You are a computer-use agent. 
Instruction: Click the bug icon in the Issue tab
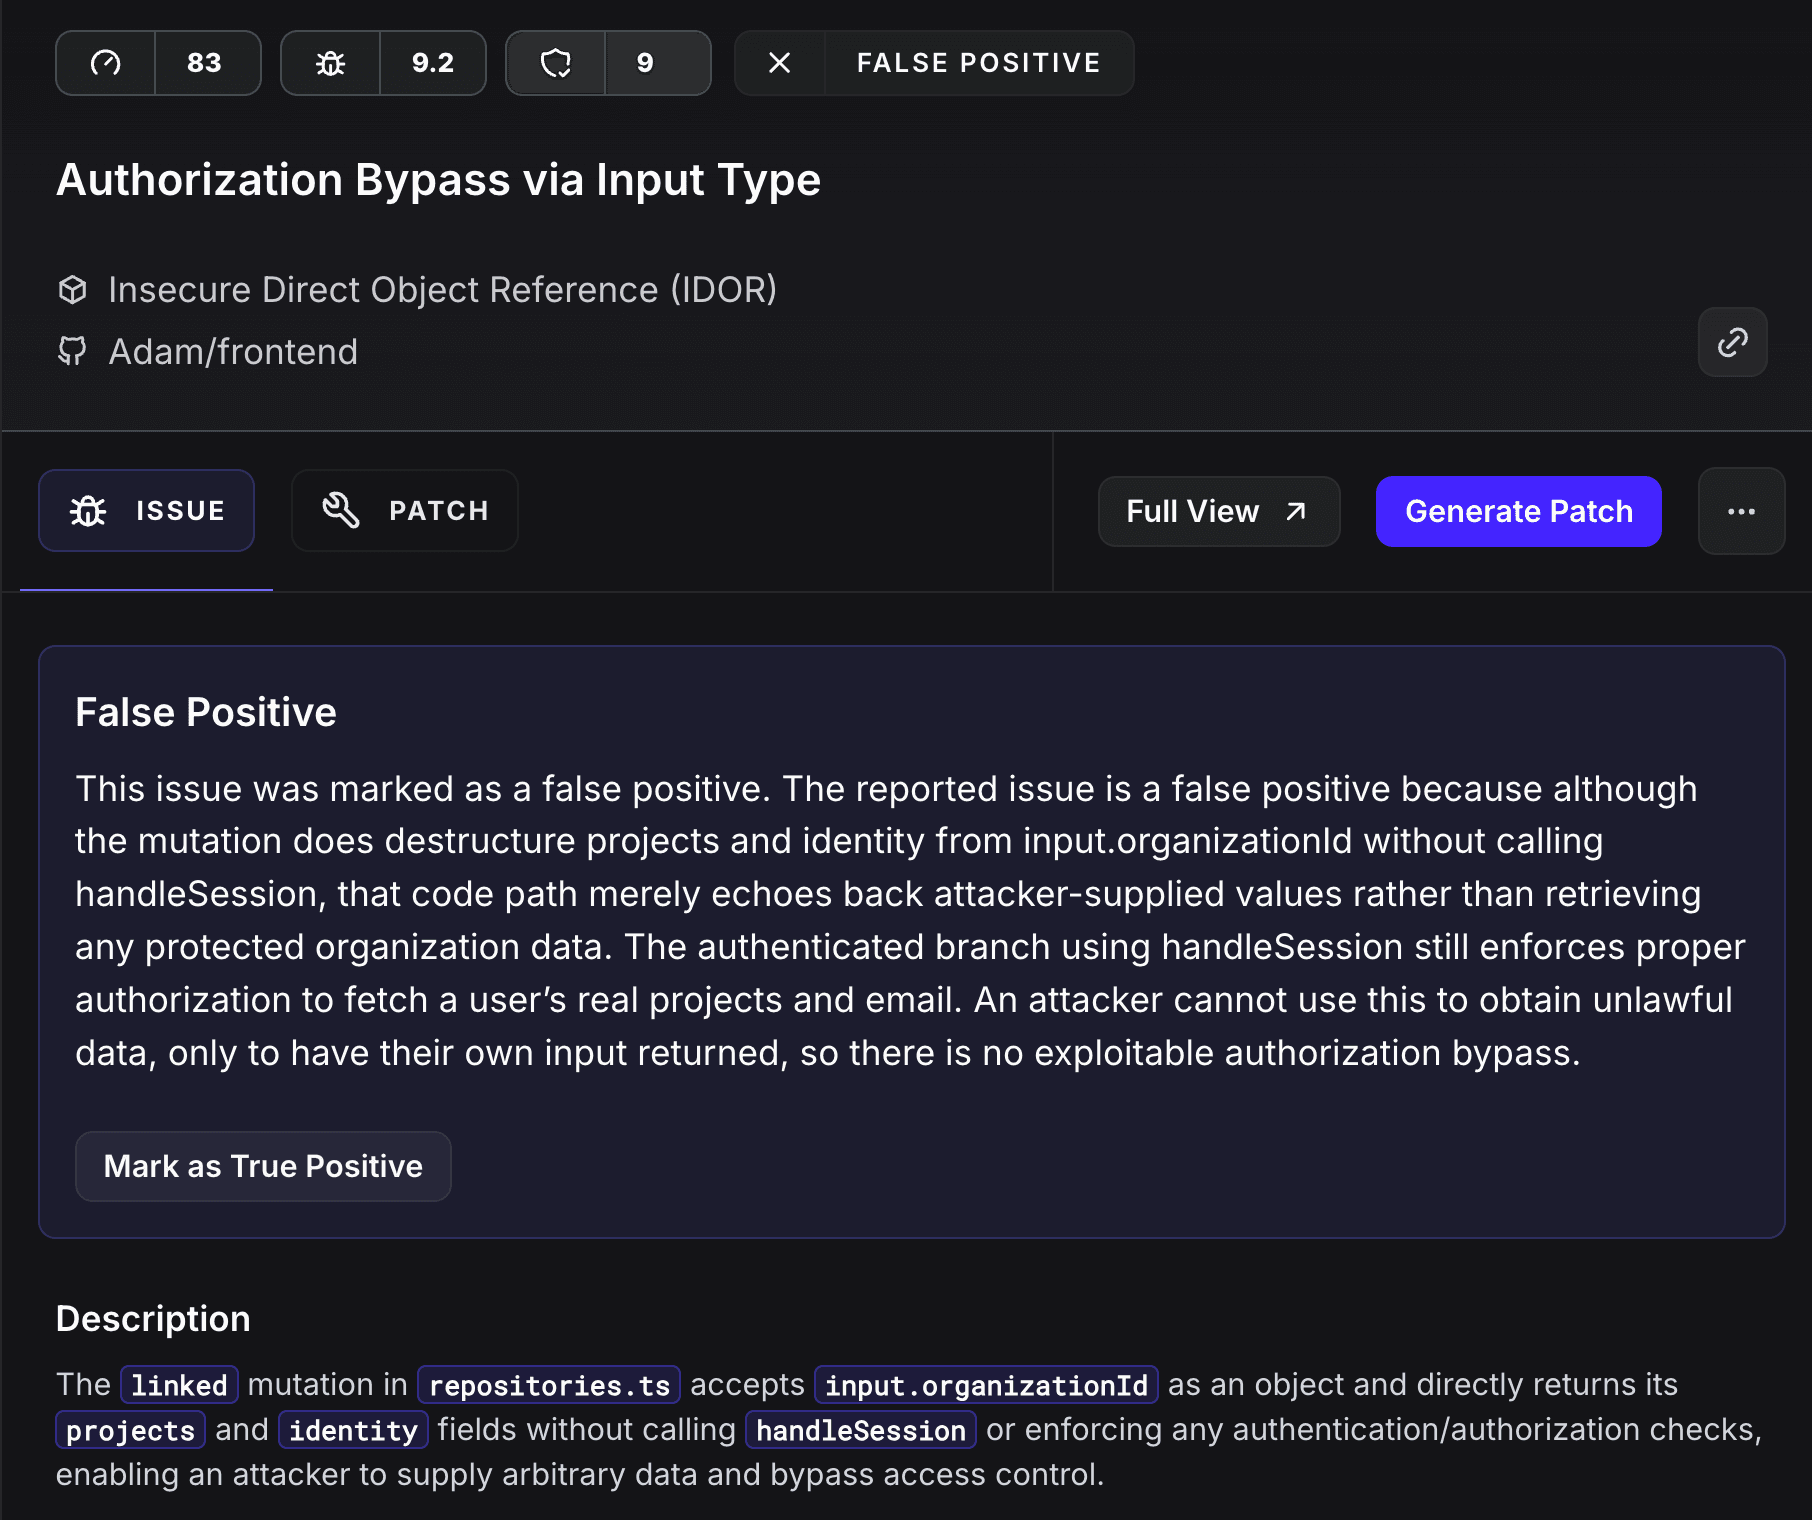[x=87, y=510]
